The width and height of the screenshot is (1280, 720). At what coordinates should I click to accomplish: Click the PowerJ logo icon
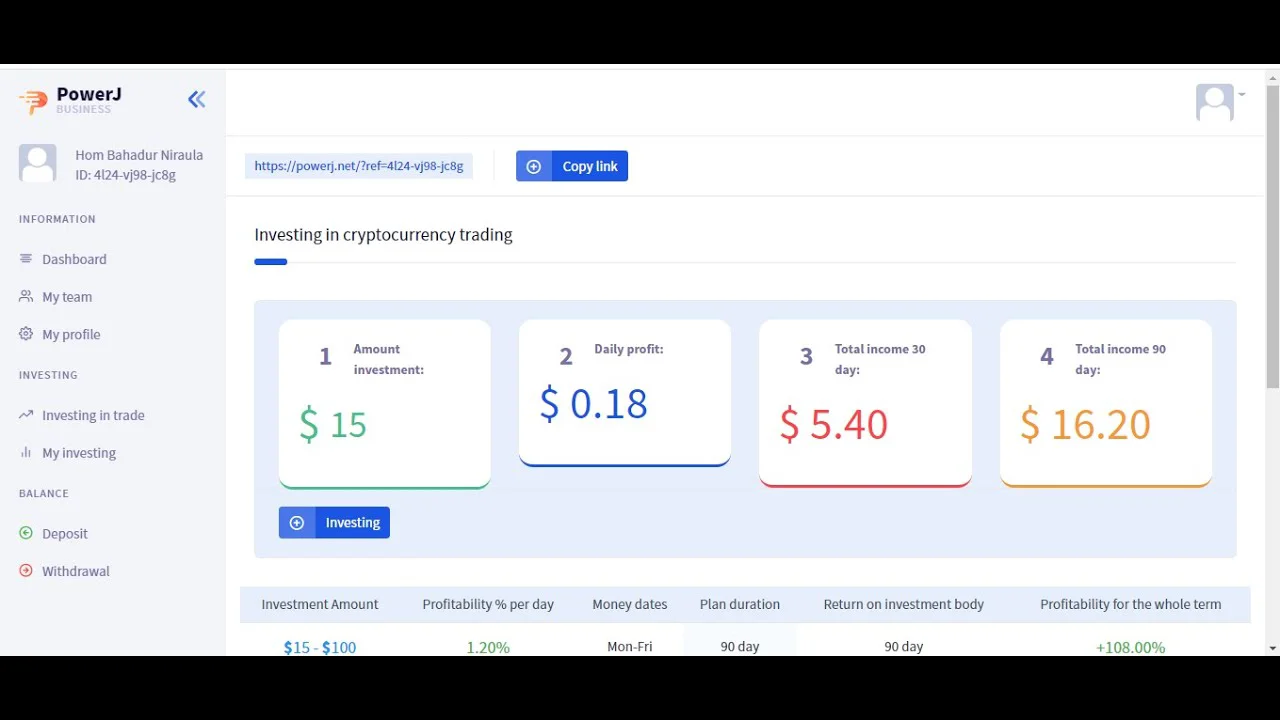coord(33,100)
